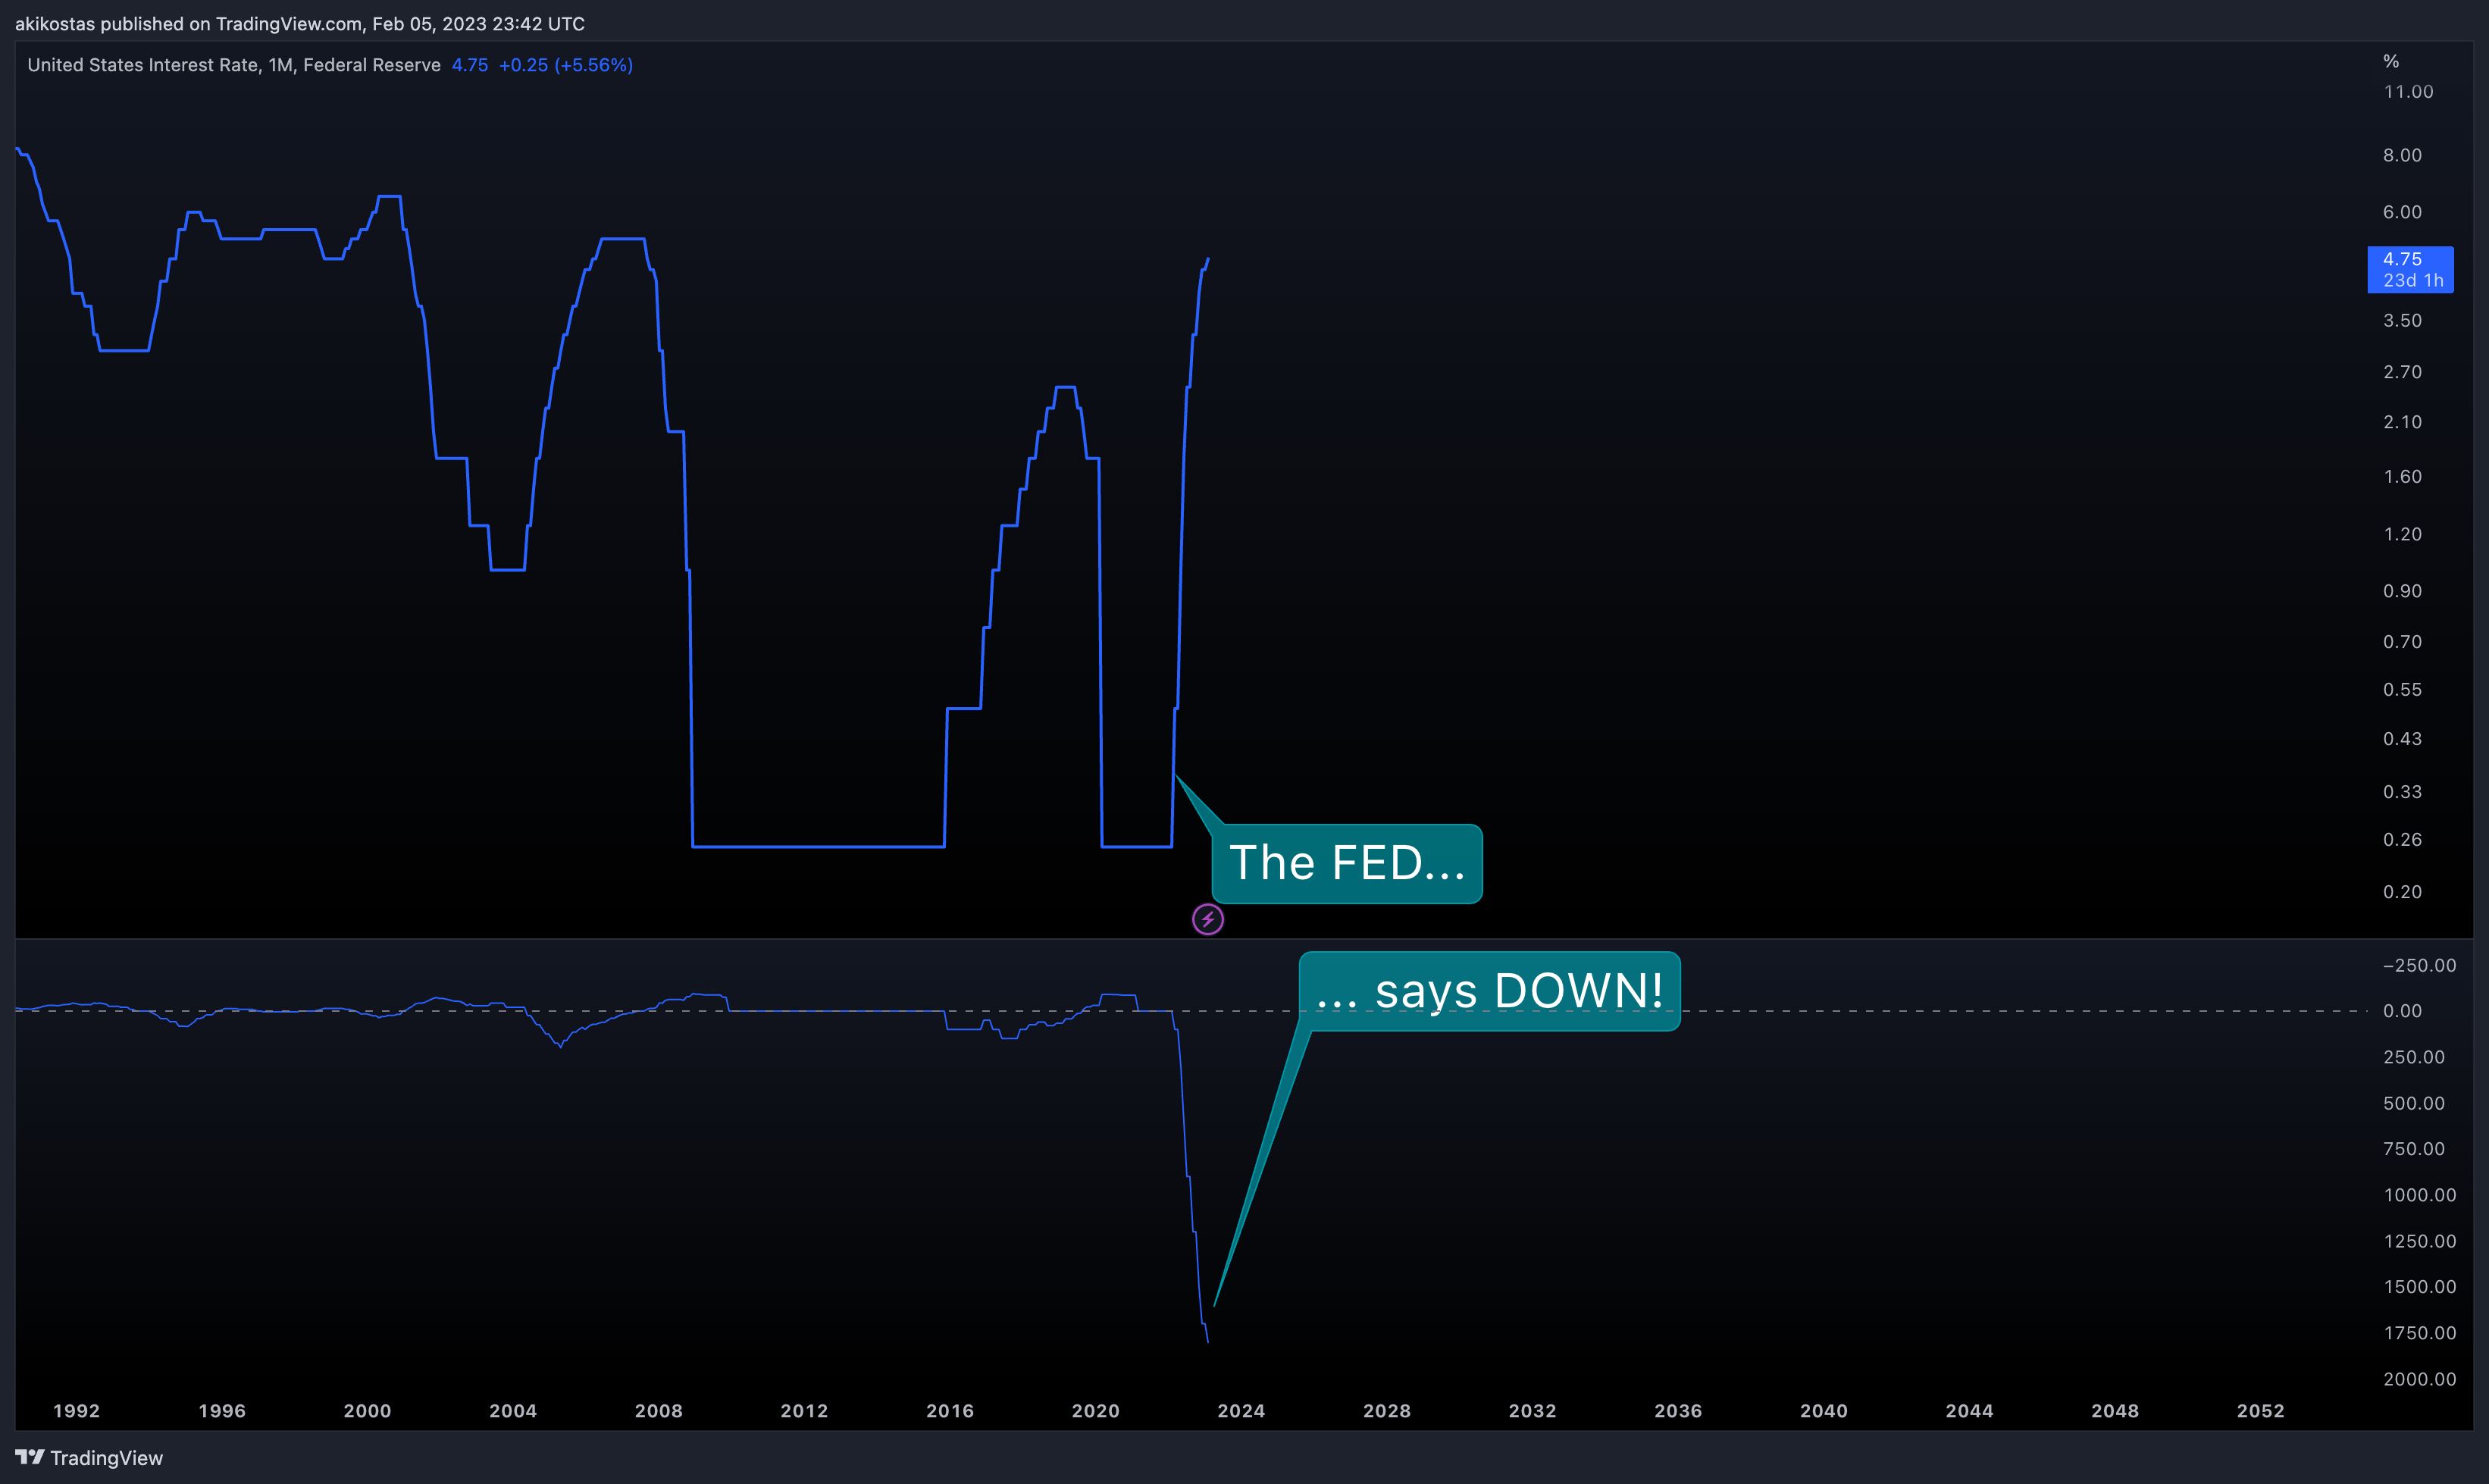Click the 11.00 label on price scale
The image size is (2489, 1484).
click(2408, 92)
